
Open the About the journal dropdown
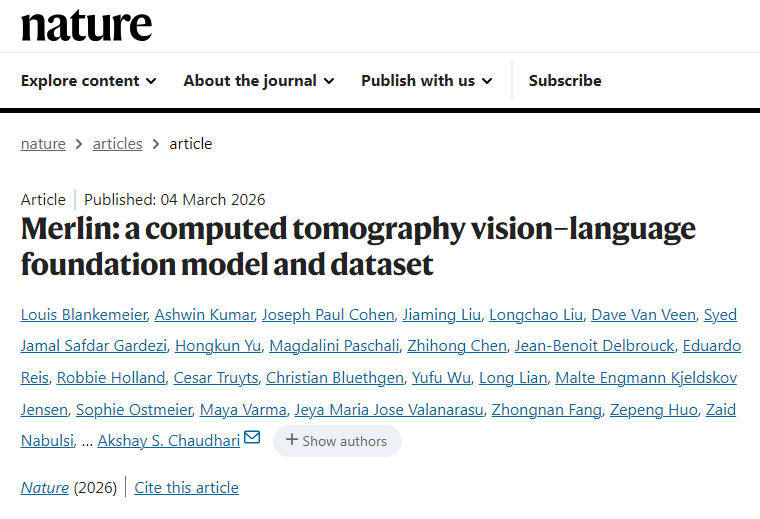(258, 80)
